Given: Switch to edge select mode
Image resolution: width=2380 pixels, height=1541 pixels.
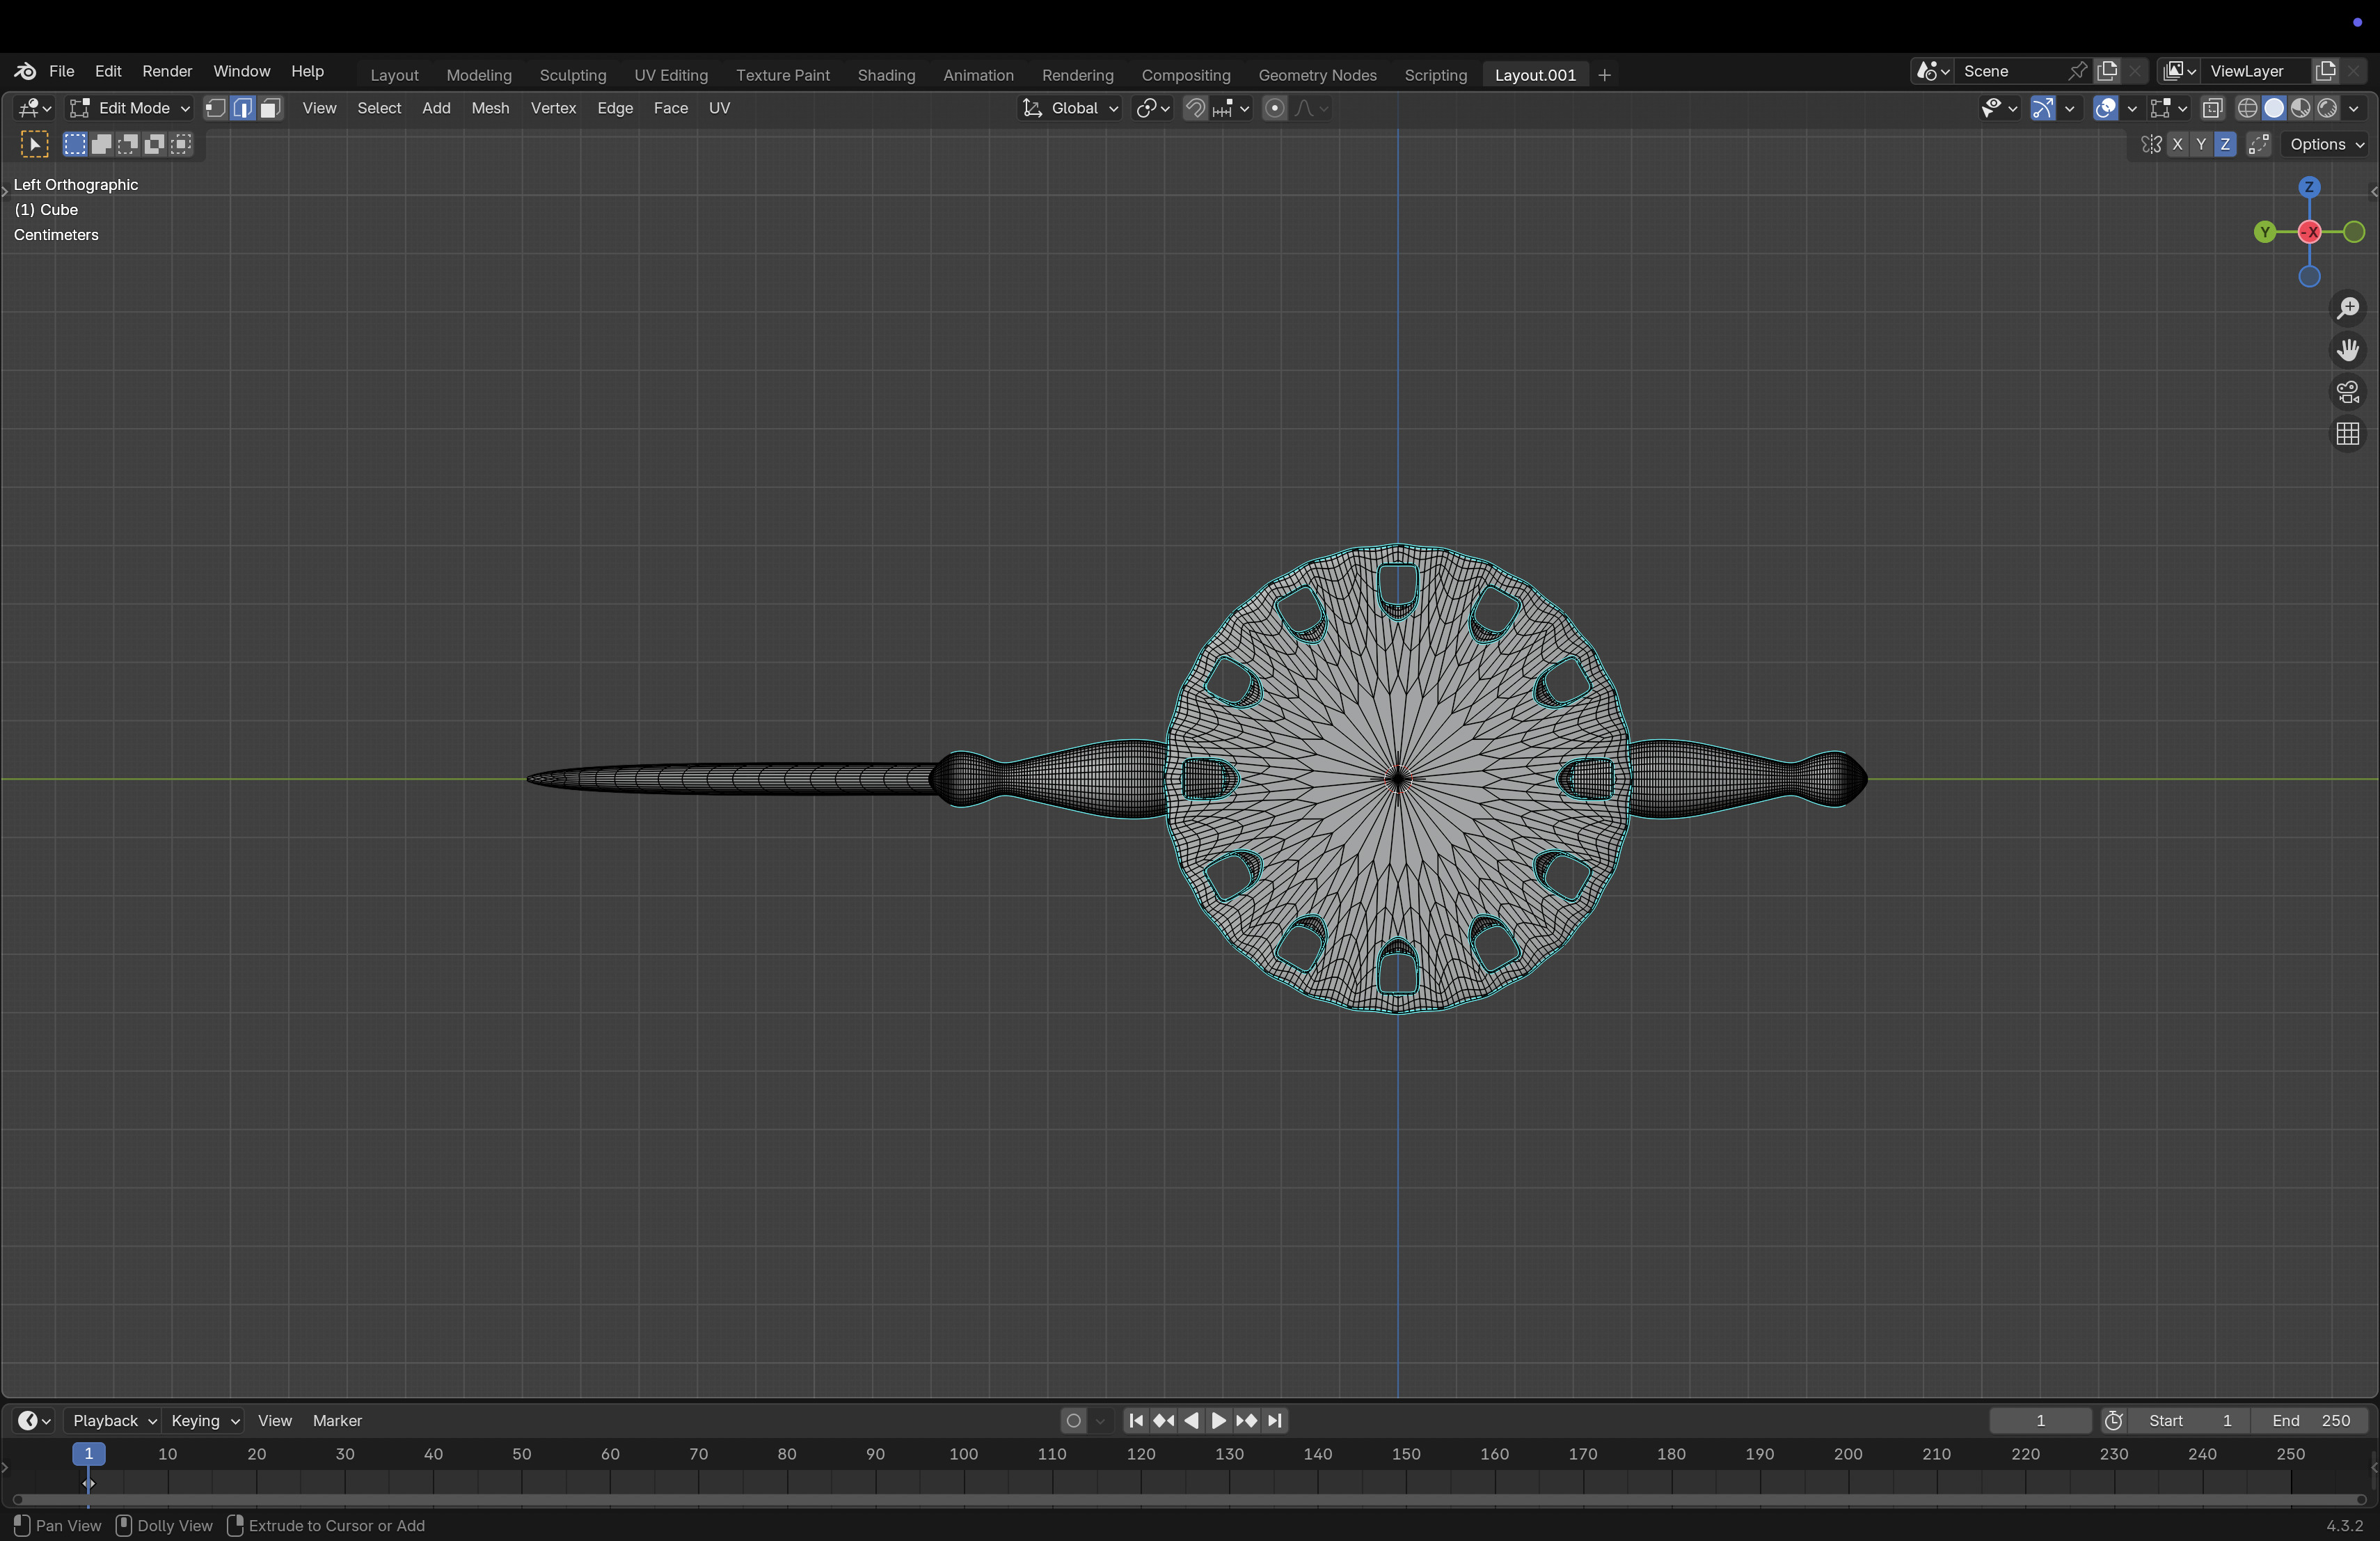Looking at the screenshot, I should pyautogui.click(x=243, y=108).
